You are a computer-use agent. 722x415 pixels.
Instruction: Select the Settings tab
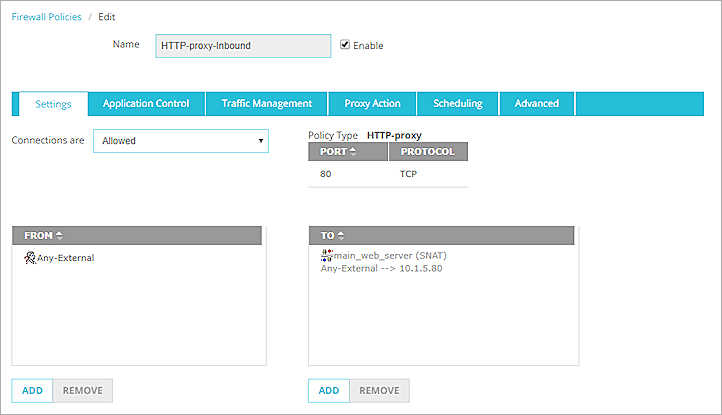click(x=52, y=104)
